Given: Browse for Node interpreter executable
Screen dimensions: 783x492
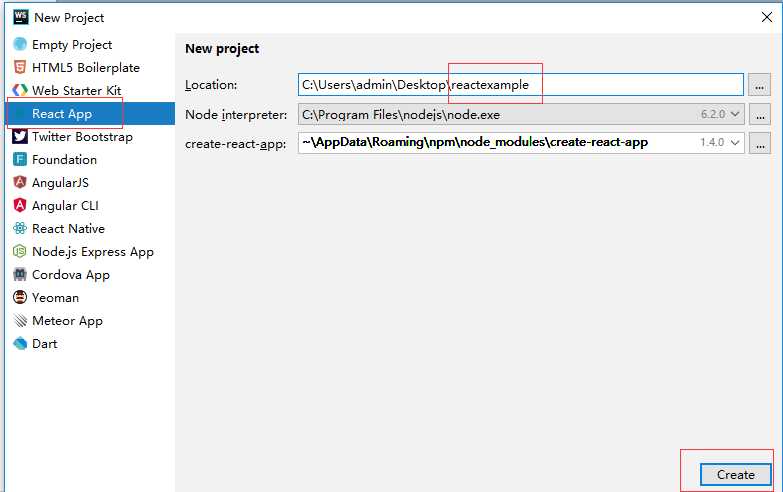Looking at the screenshot, I should click(x=759, y=114).
